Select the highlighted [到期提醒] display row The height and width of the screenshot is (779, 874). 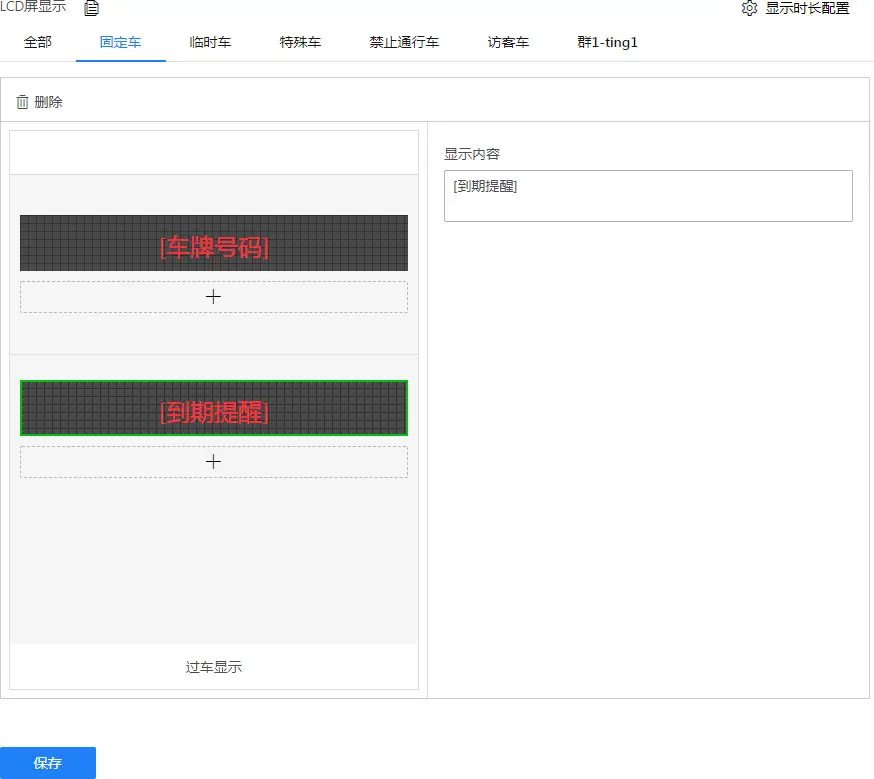tap(213, 408)
